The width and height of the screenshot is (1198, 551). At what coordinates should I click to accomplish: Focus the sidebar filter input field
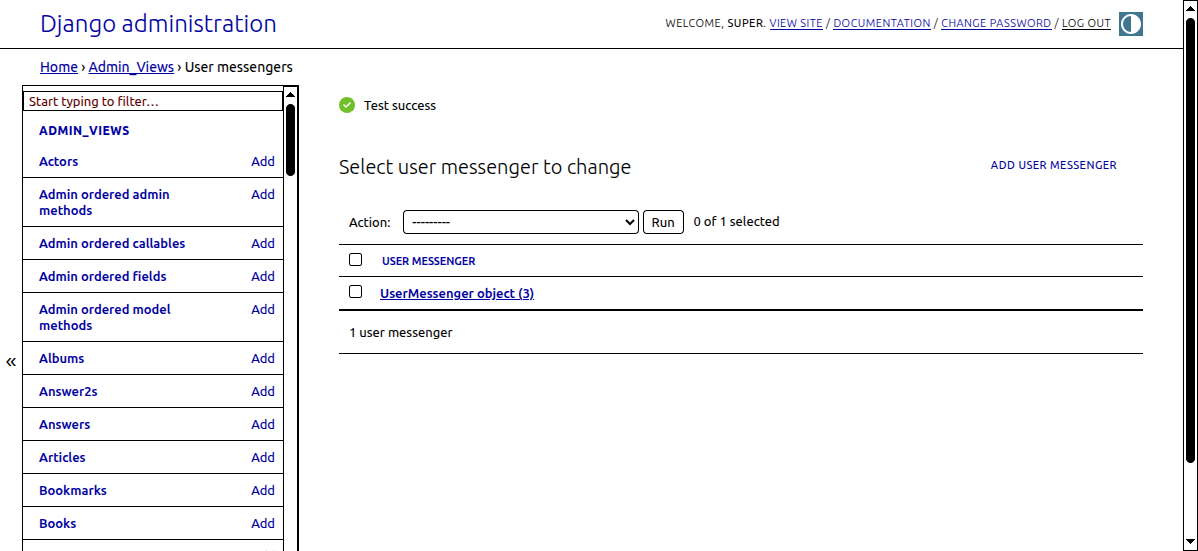[153, 101]
